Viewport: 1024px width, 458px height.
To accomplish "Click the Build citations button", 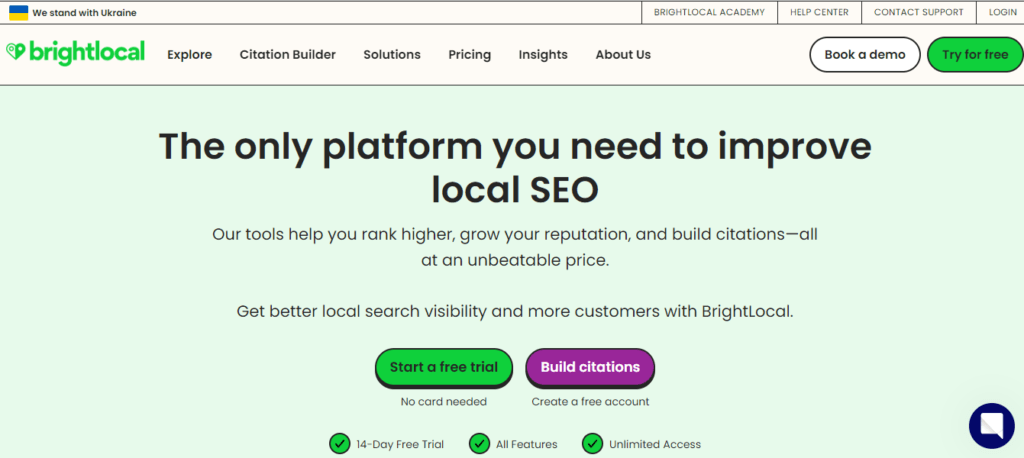I will (x=590, y=367).
